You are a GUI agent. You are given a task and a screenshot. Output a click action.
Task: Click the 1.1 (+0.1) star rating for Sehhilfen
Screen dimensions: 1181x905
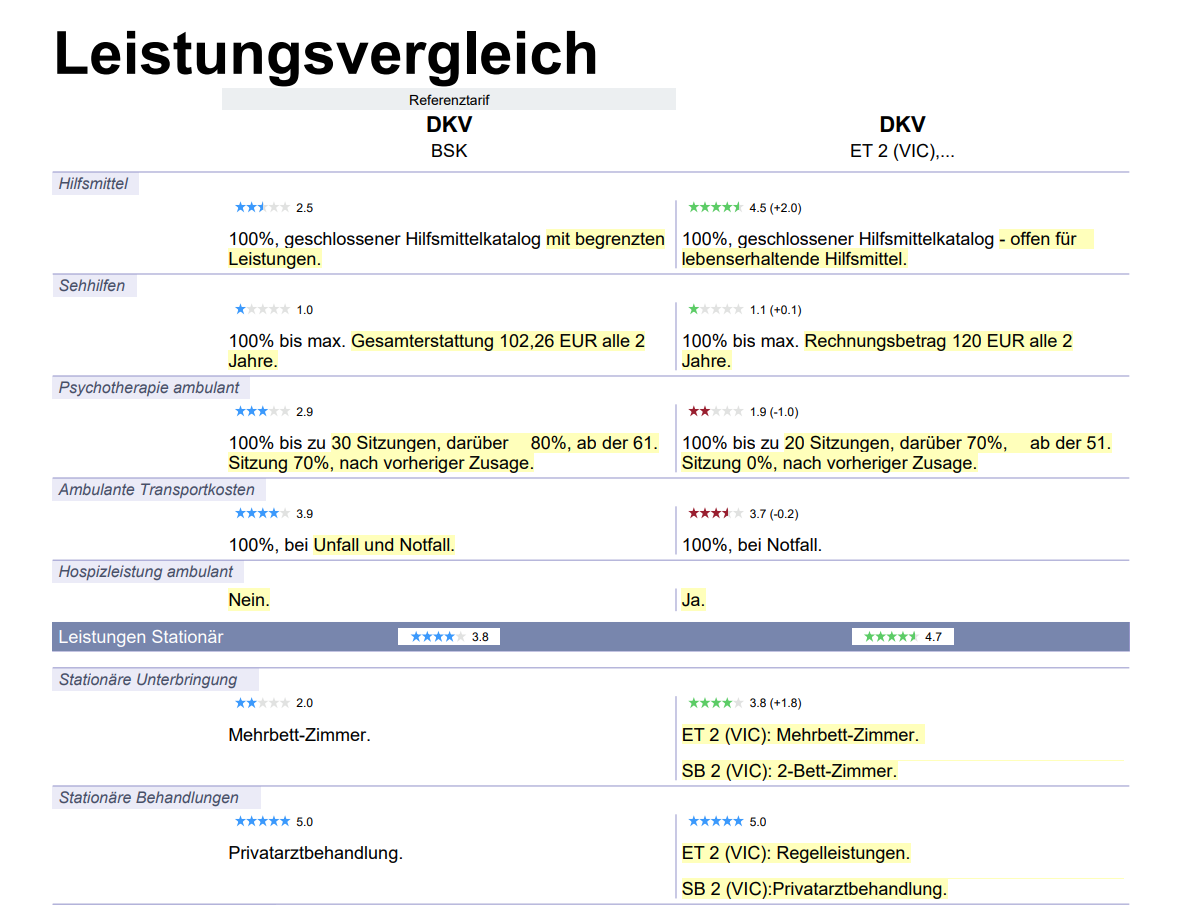tap(745, 309)
